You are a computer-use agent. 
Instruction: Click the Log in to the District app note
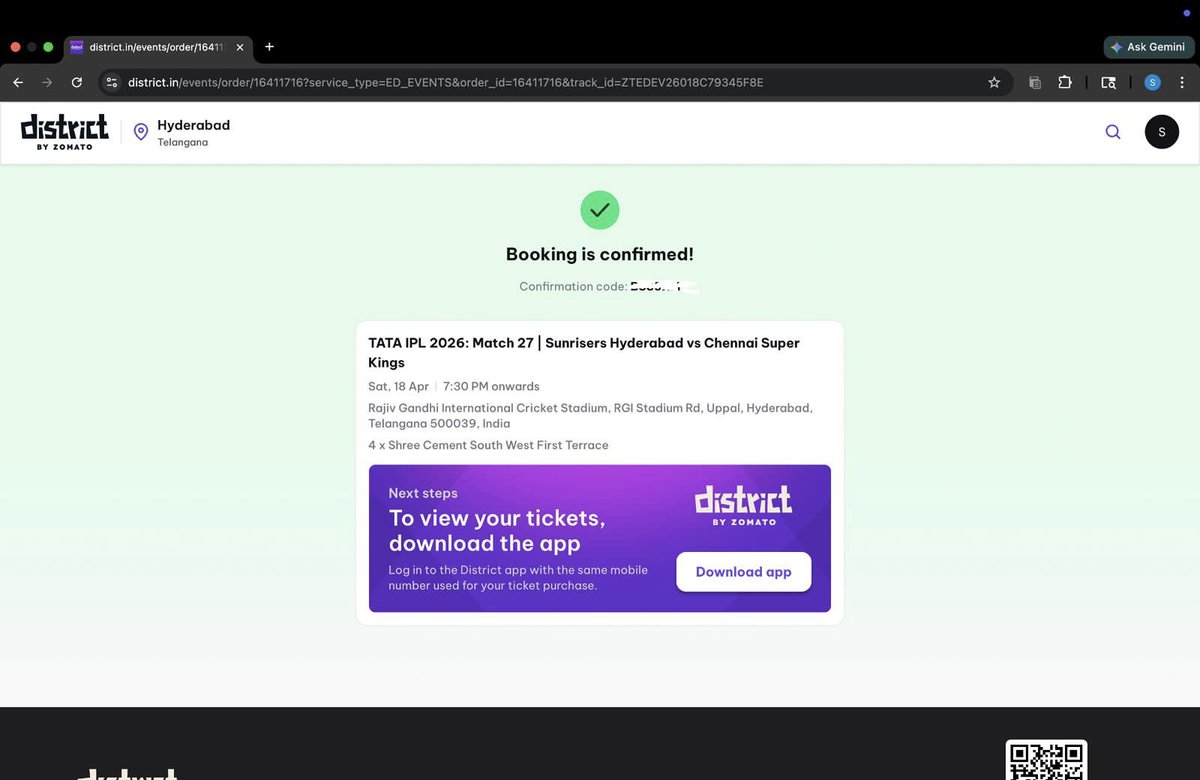coord(518,578)
